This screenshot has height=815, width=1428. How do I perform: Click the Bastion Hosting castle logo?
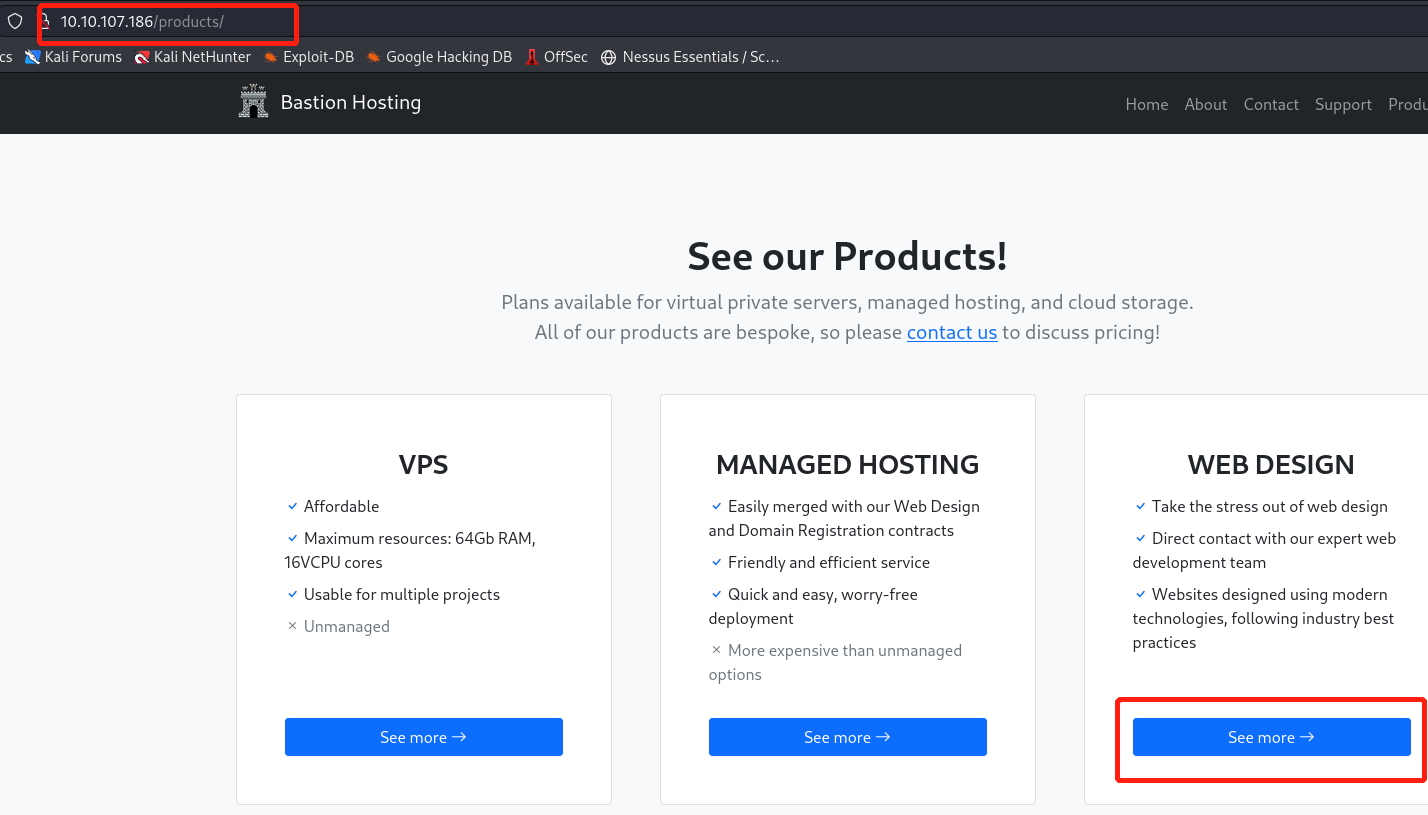tap(254, 102)
